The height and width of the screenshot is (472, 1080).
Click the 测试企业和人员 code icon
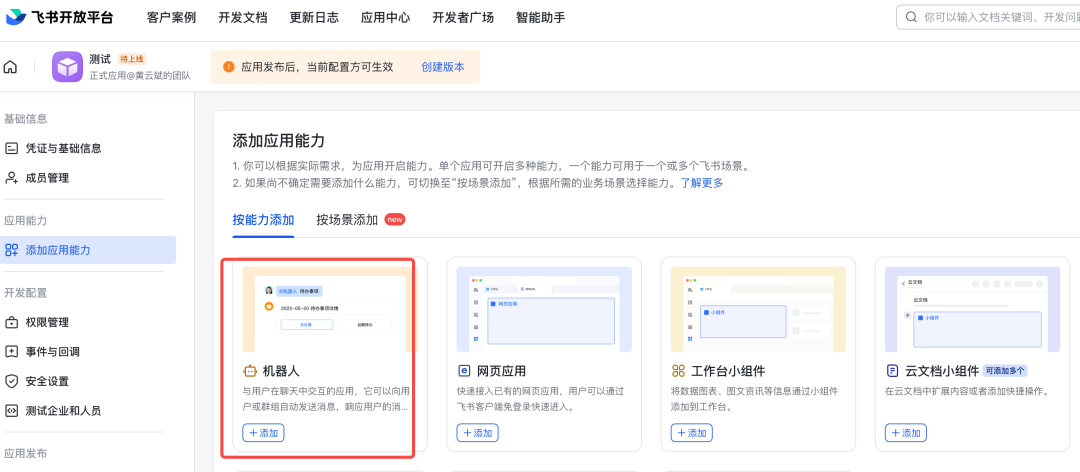point(11,411)
